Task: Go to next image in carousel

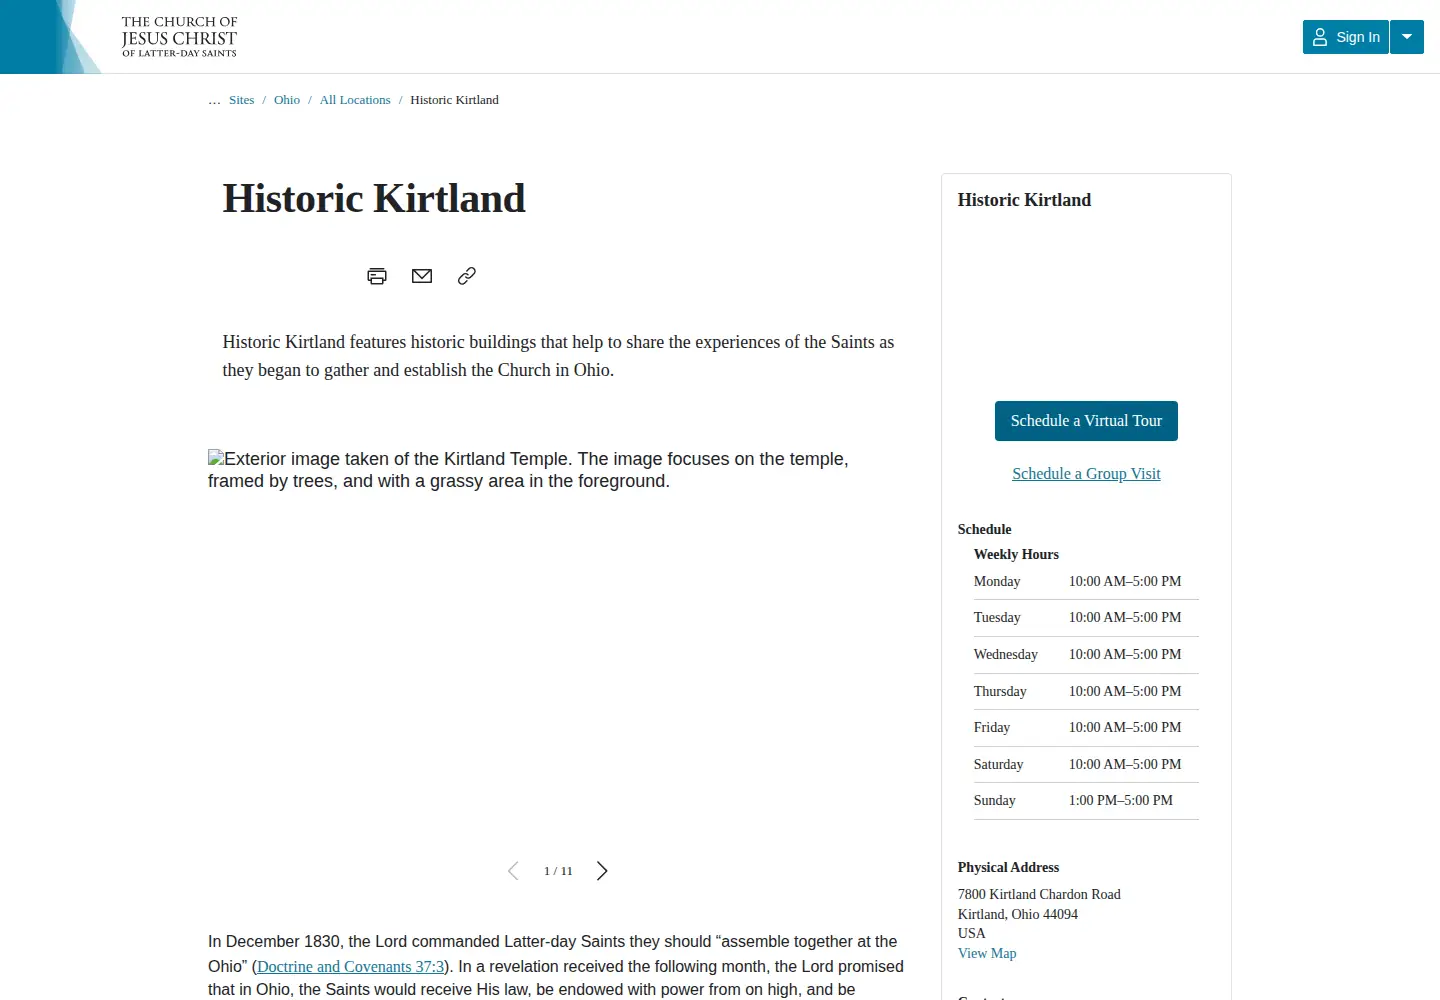Action: (x=602, y=871)
